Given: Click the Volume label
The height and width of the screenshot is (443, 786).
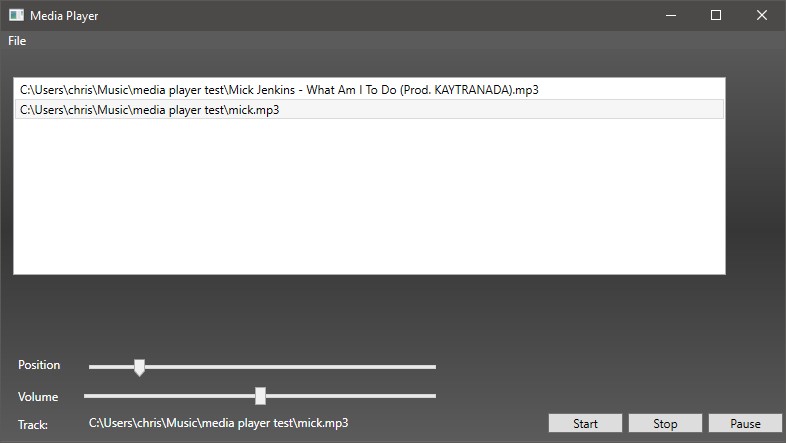Looking at the screenshot, I should tap(38, 397).
